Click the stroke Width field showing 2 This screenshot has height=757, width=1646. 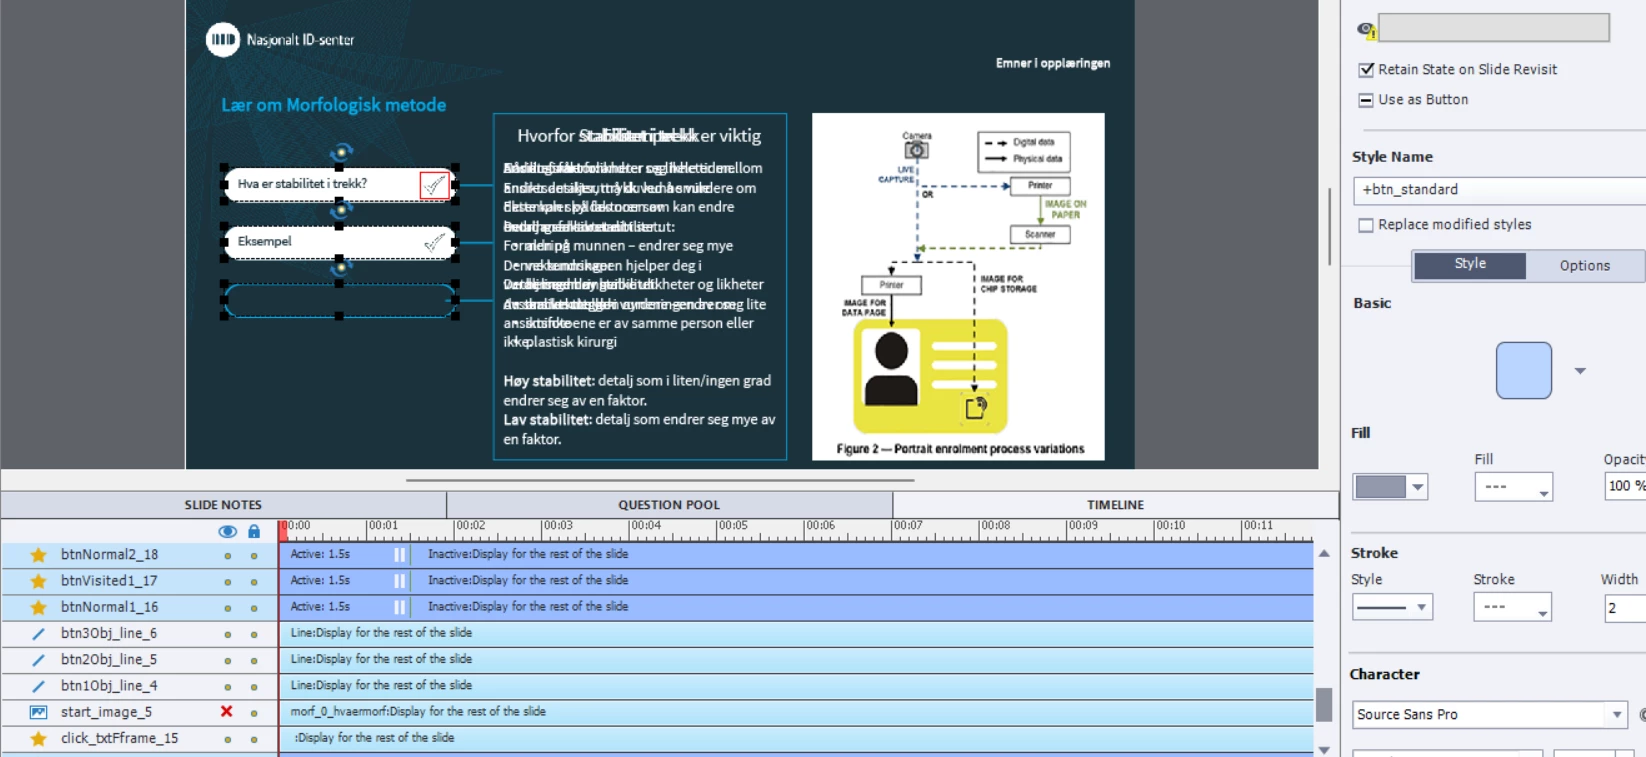click(x=1624, y=608)
